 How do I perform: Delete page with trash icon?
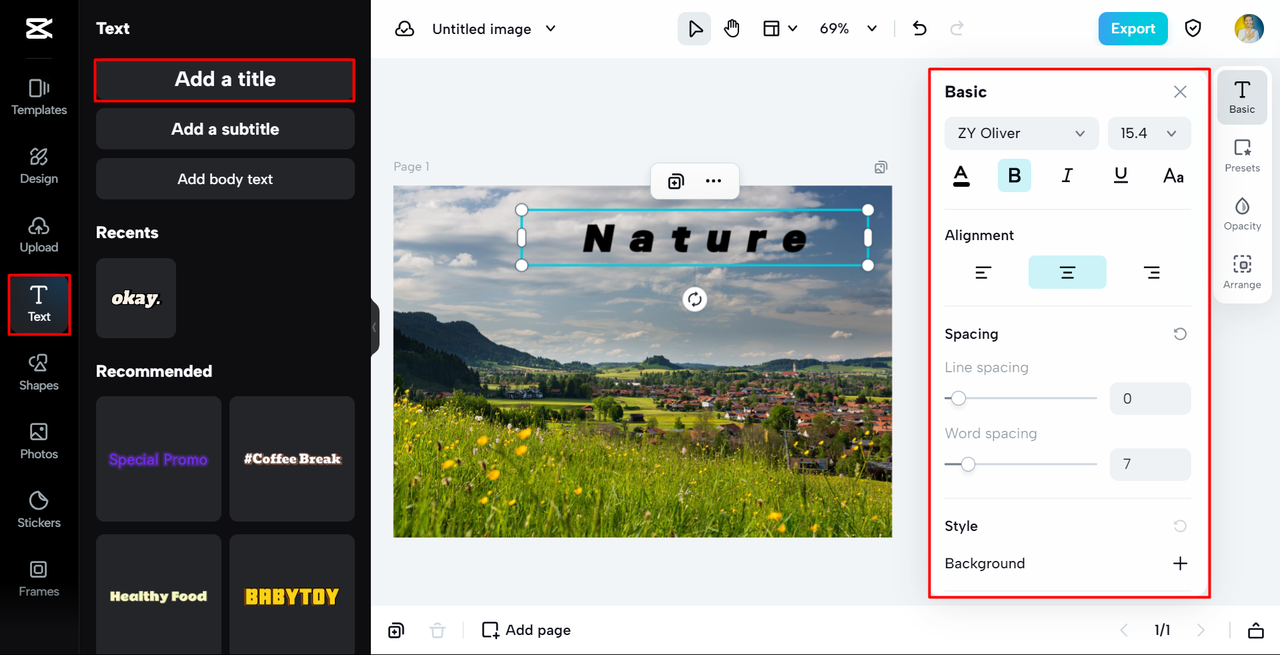437,630
